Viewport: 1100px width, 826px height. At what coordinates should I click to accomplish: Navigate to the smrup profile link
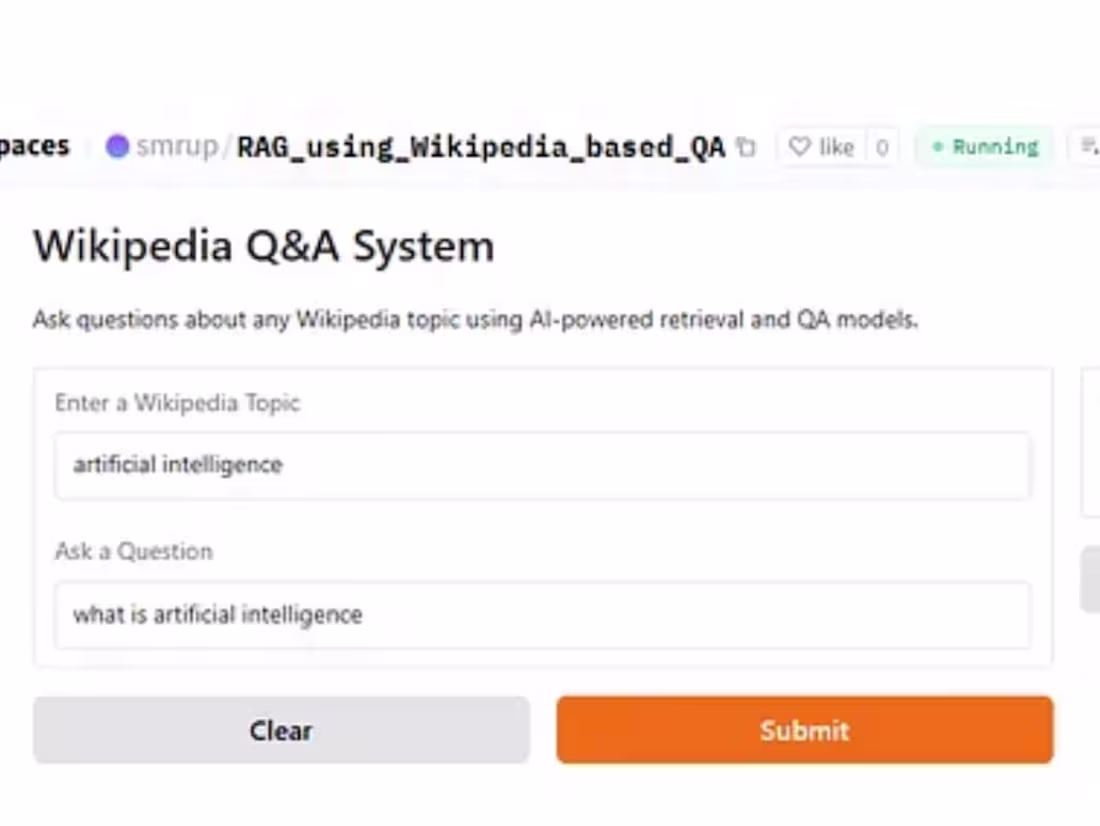[175, 146]
